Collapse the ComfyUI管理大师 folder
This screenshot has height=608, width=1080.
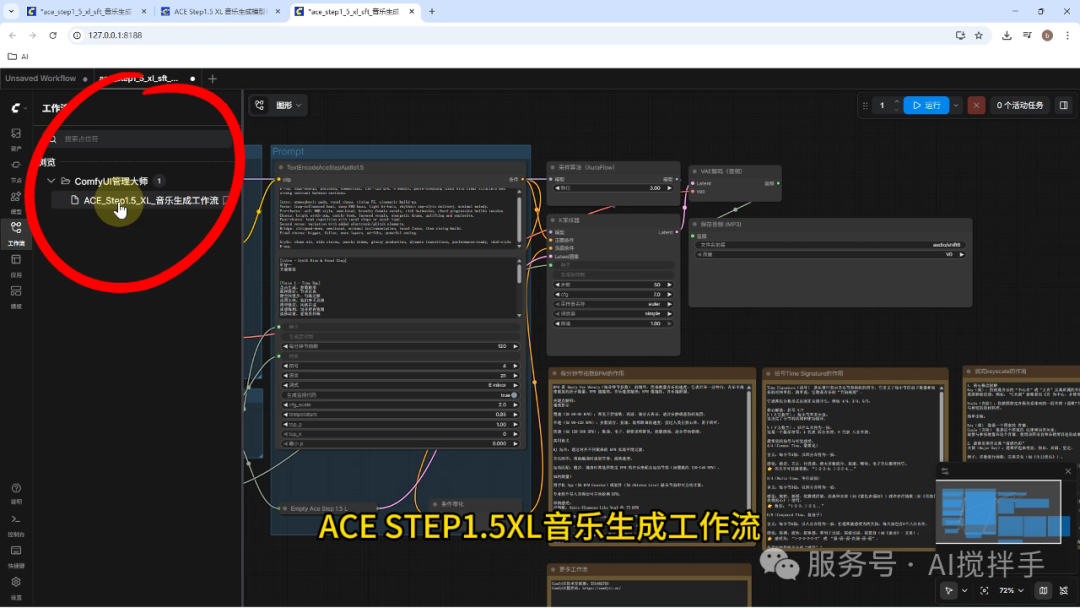point(51,181)
